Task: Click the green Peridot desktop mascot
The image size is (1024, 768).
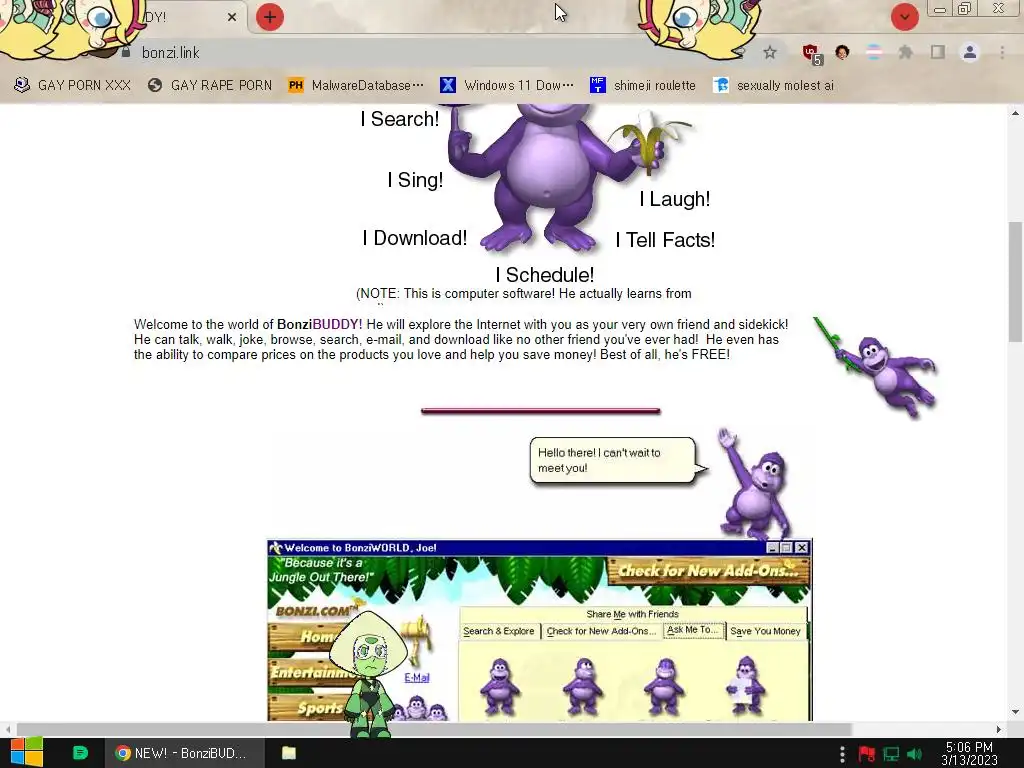Action: 368,673
